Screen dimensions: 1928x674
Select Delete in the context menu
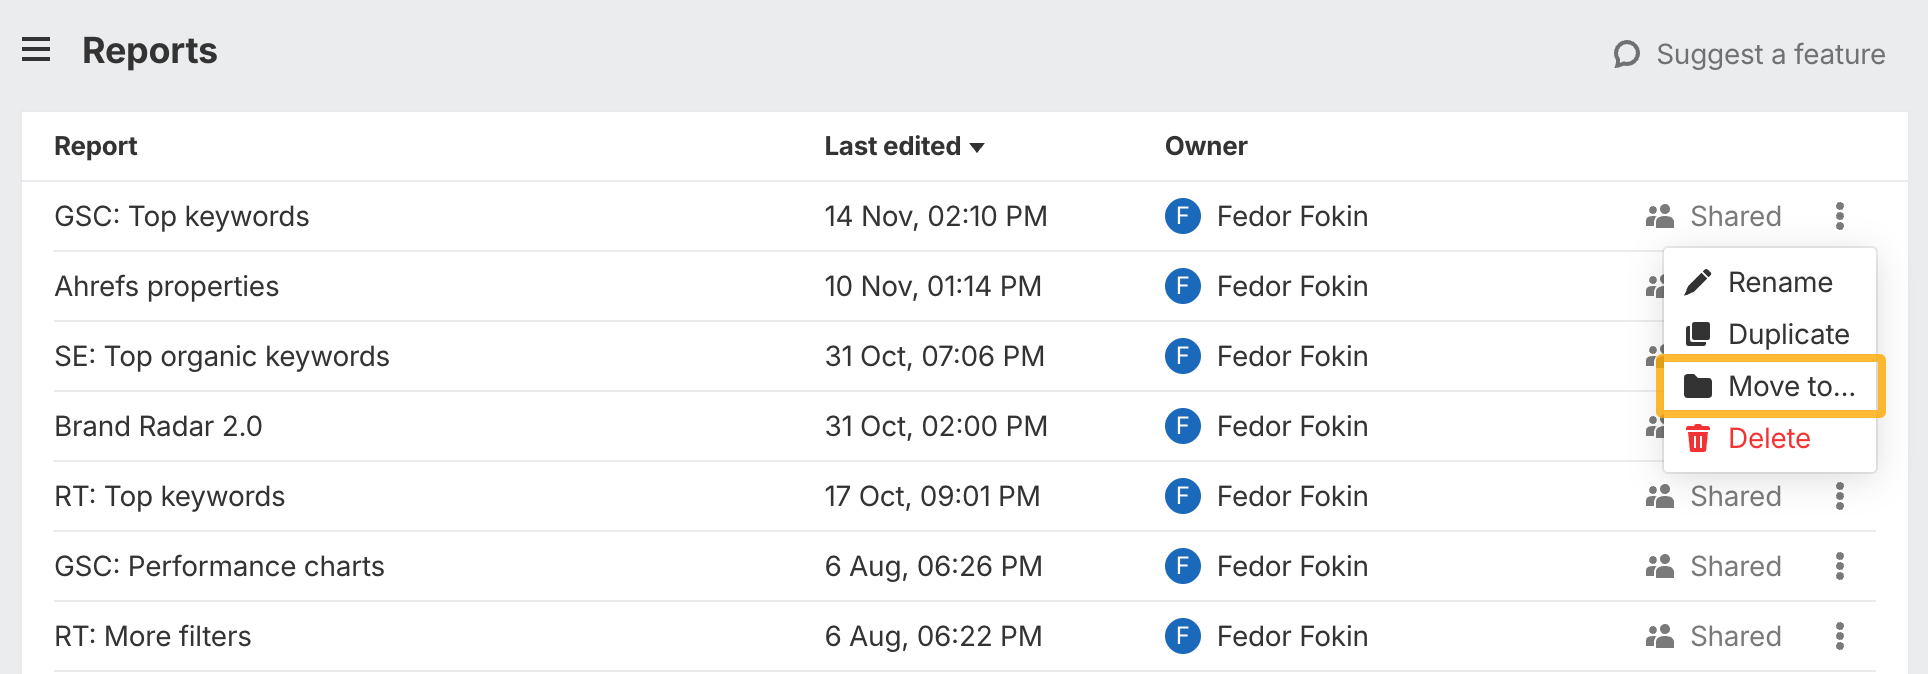[x=1769, y=438]
